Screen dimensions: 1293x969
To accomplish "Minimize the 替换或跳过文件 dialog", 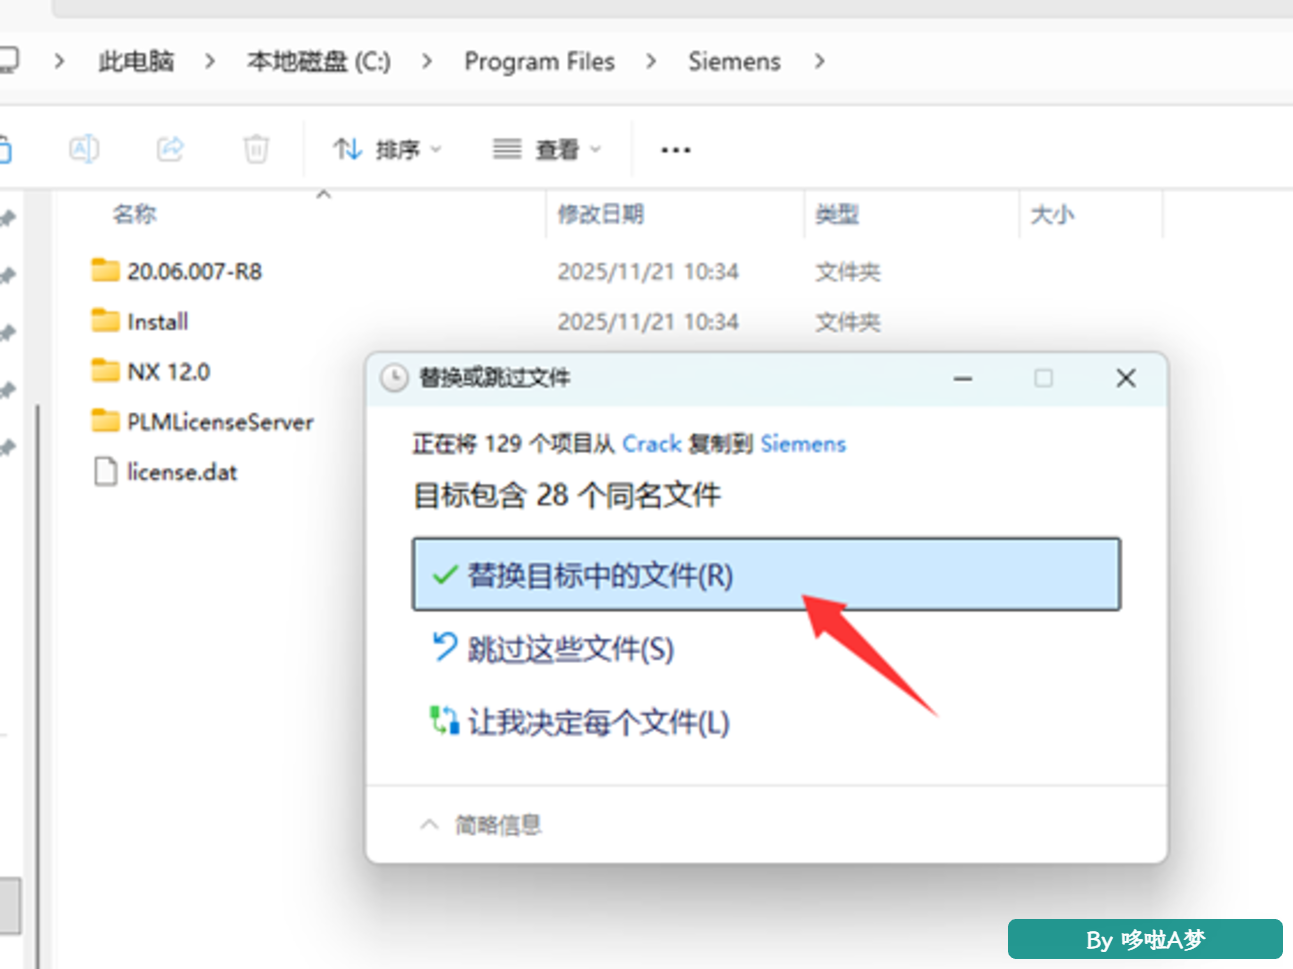I will 963,378.
